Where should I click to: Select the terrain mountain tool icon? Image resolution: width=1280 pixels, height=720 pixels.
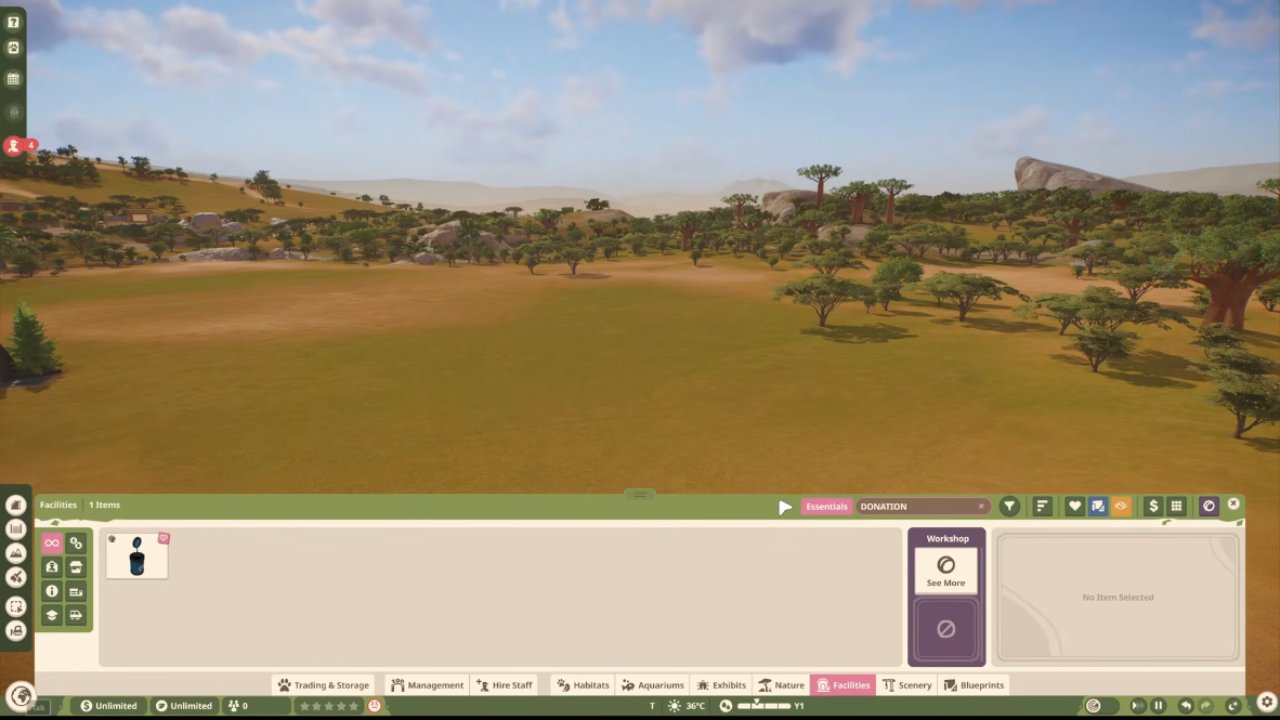[15, 553]
